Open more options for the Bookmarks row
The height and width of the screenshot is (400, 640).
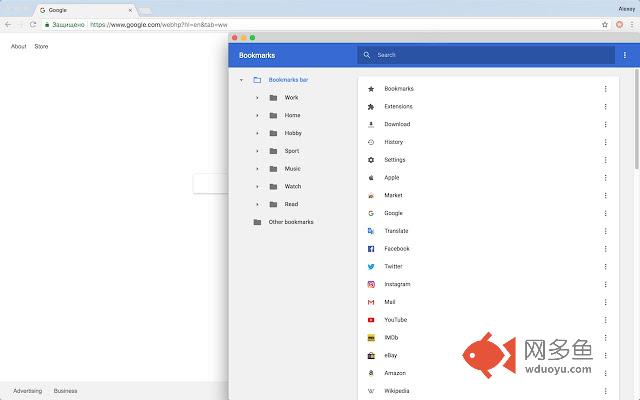pos(605,89)
